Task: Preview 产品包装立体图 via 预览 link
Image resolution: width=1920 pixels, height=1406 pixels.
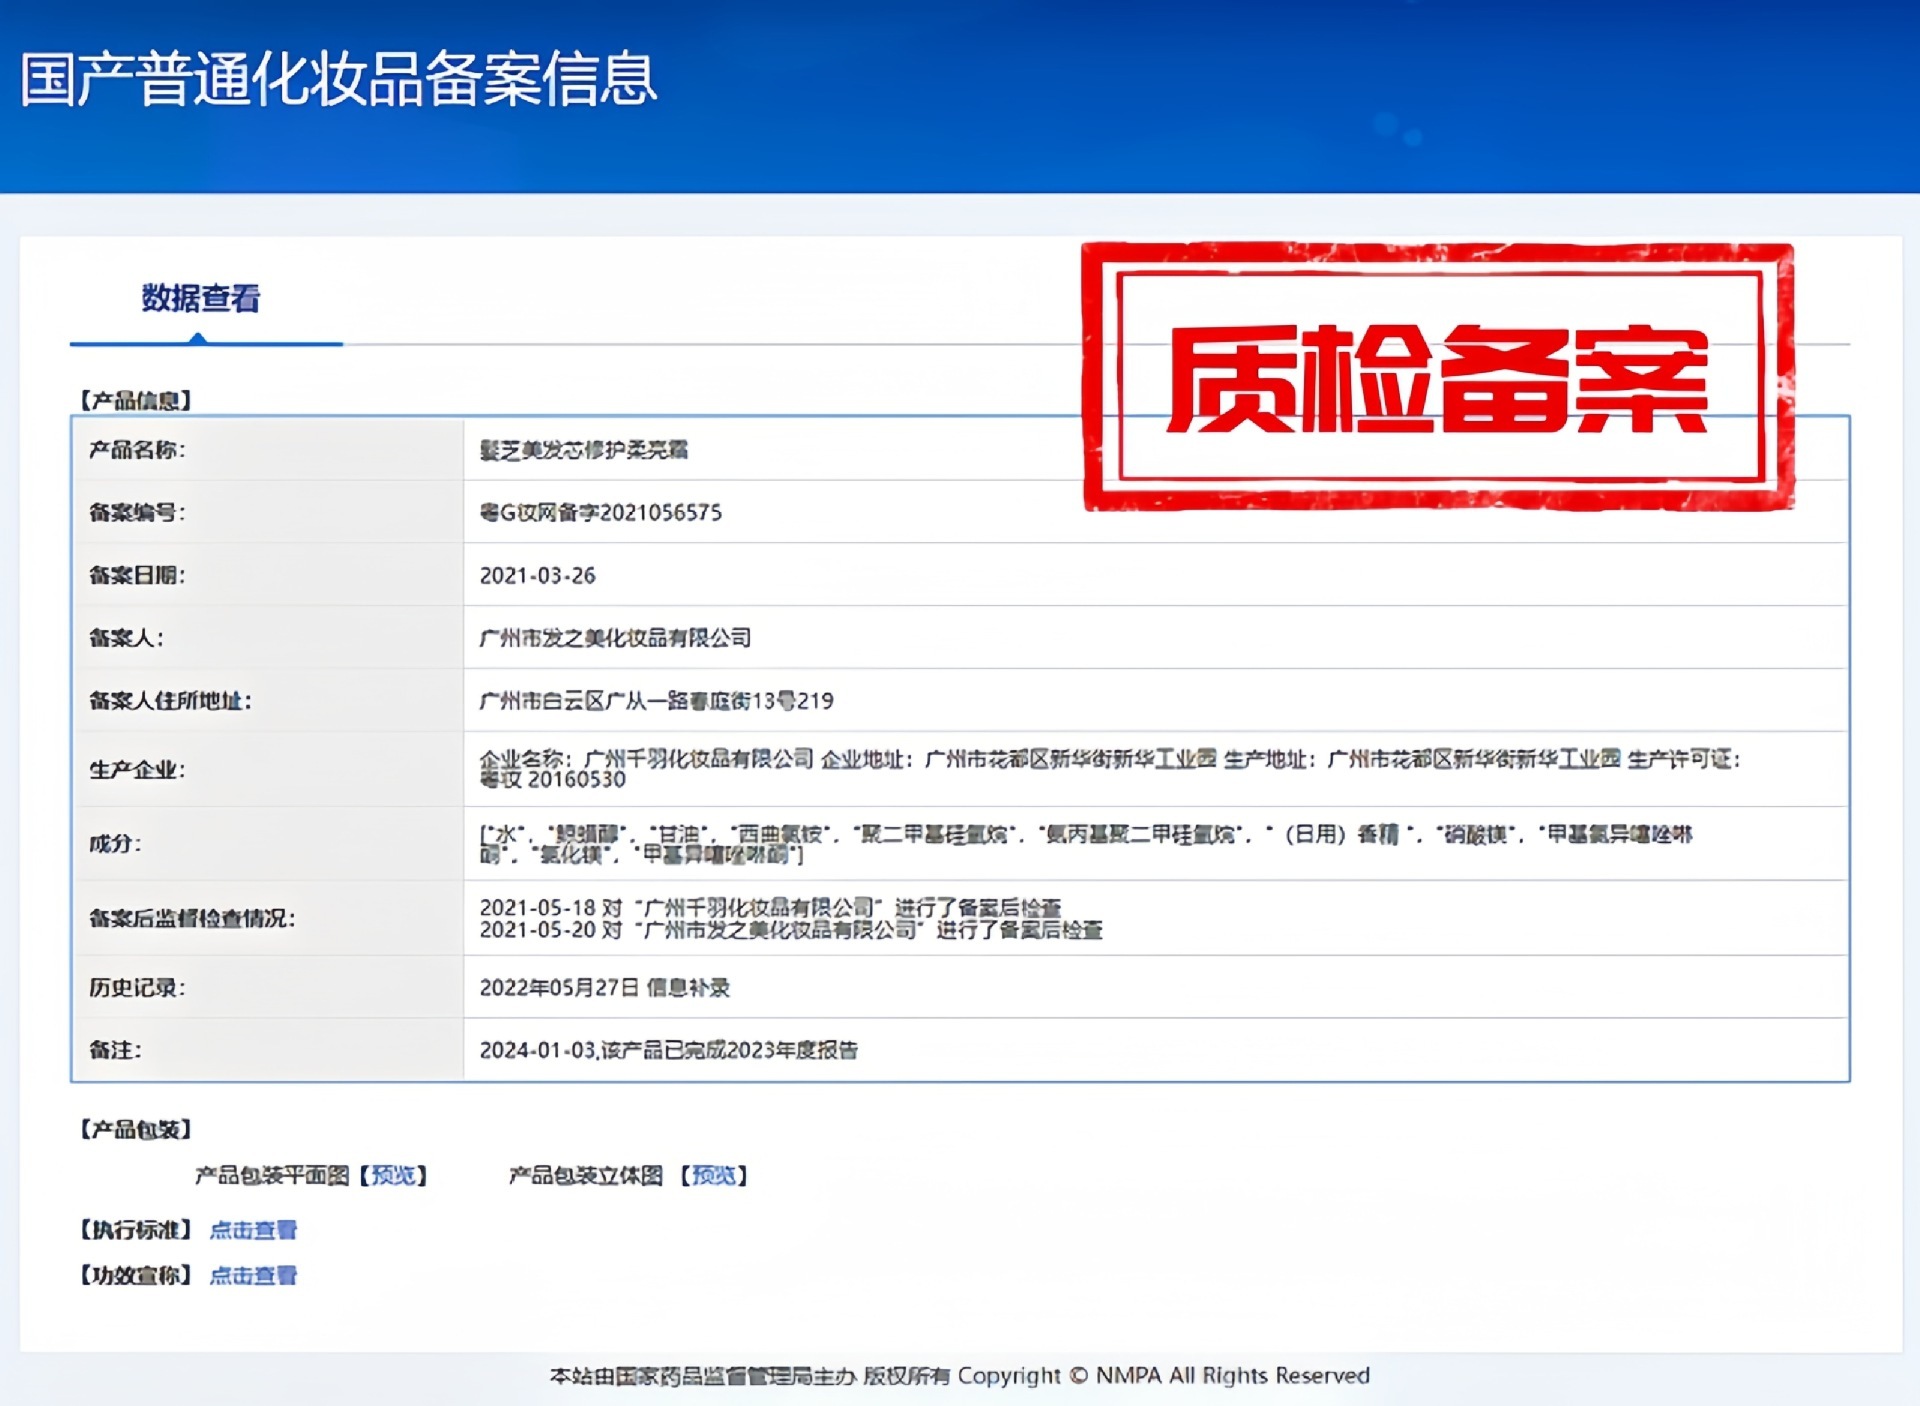Action: 714,1175
